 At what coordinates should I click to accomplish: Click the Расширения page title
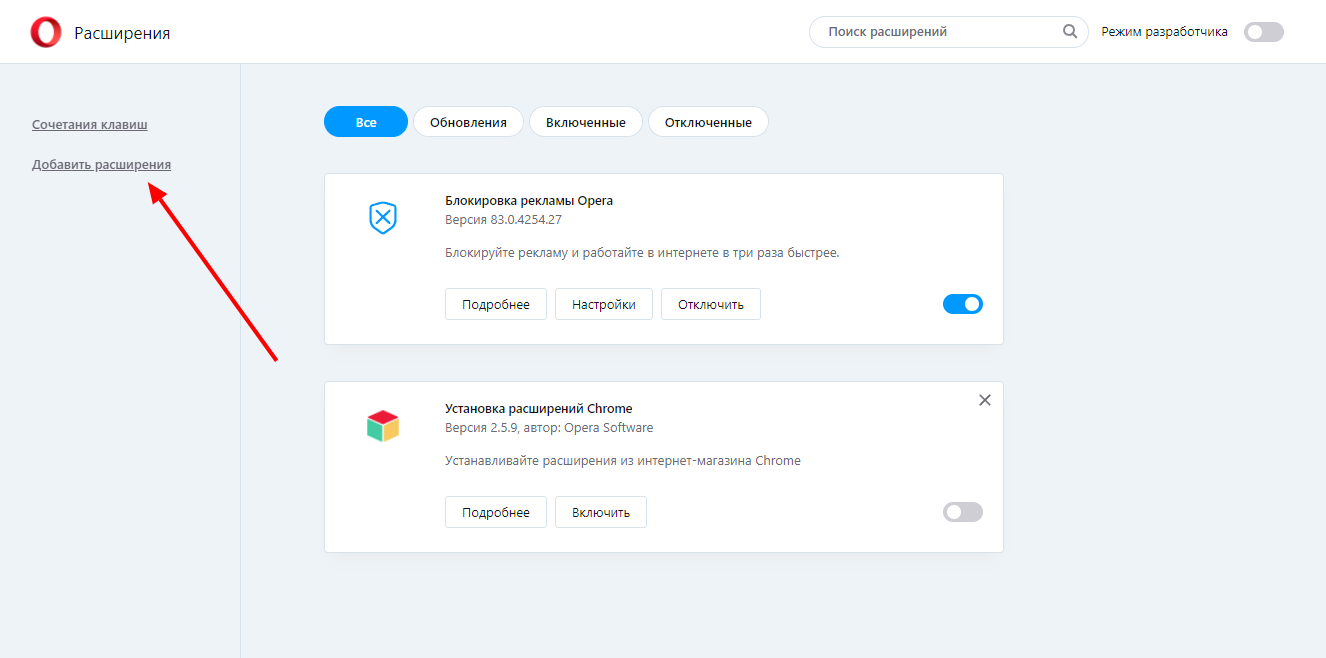[122, 33]
